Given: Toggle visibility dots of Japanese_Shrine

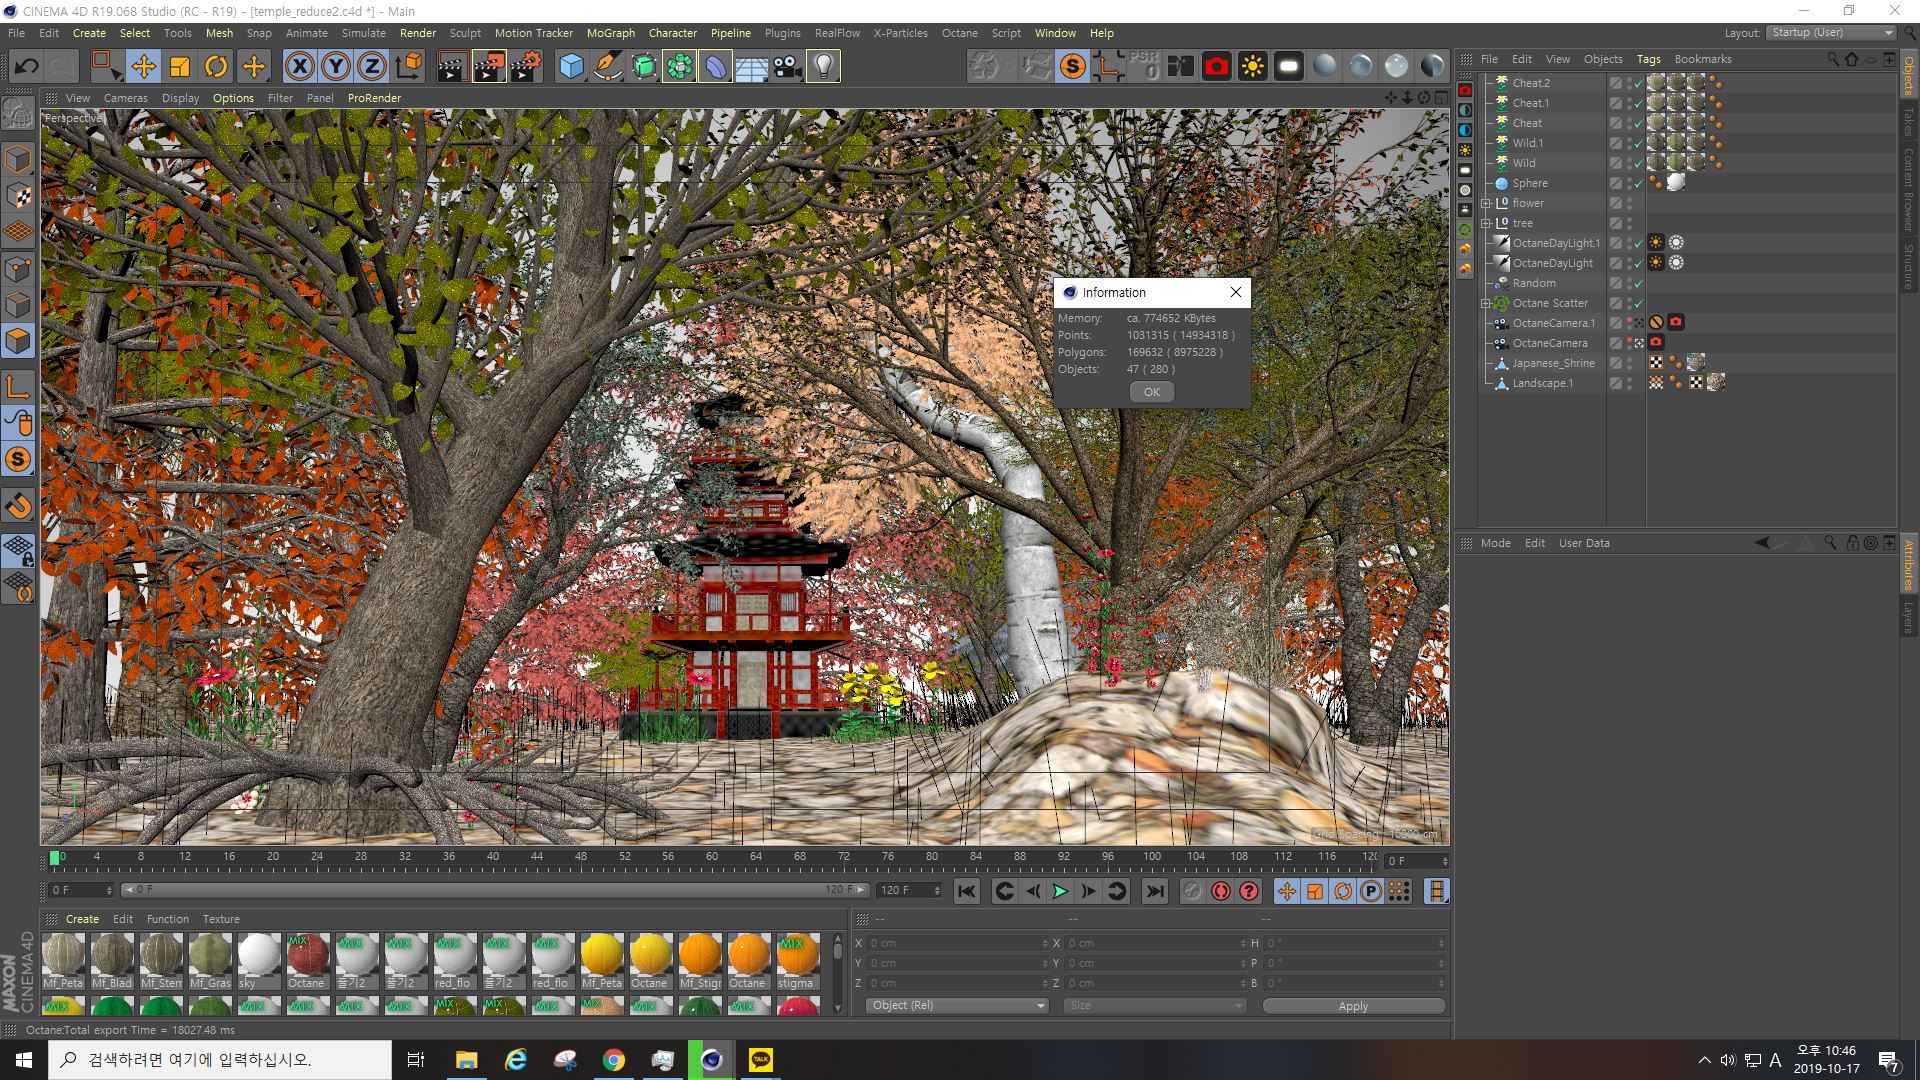Looking at the screenshot, I should (x=1629, y=363).
